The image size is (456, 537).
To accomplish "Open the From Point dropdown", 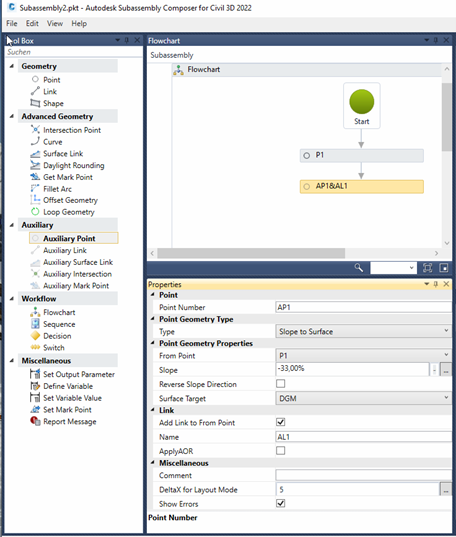I will point(363,355).
